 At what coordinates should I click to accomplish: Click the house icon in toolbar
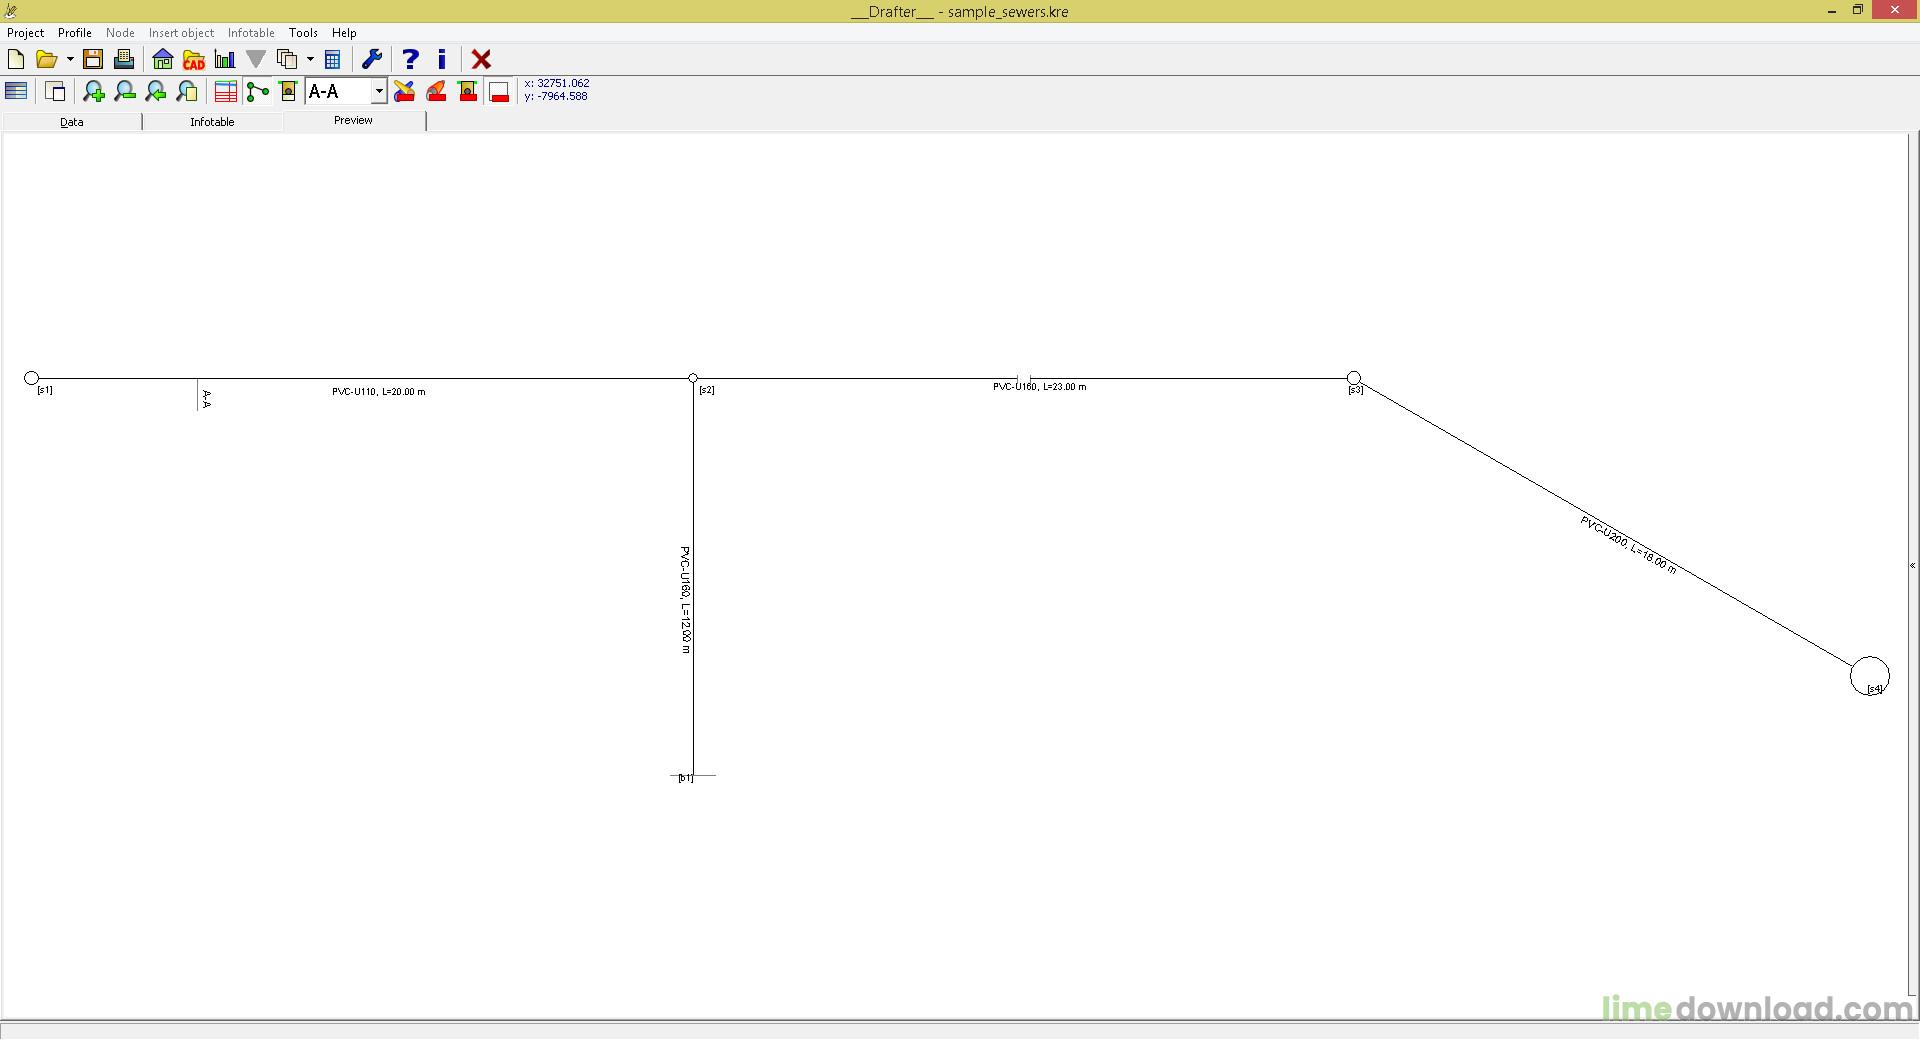162,60
